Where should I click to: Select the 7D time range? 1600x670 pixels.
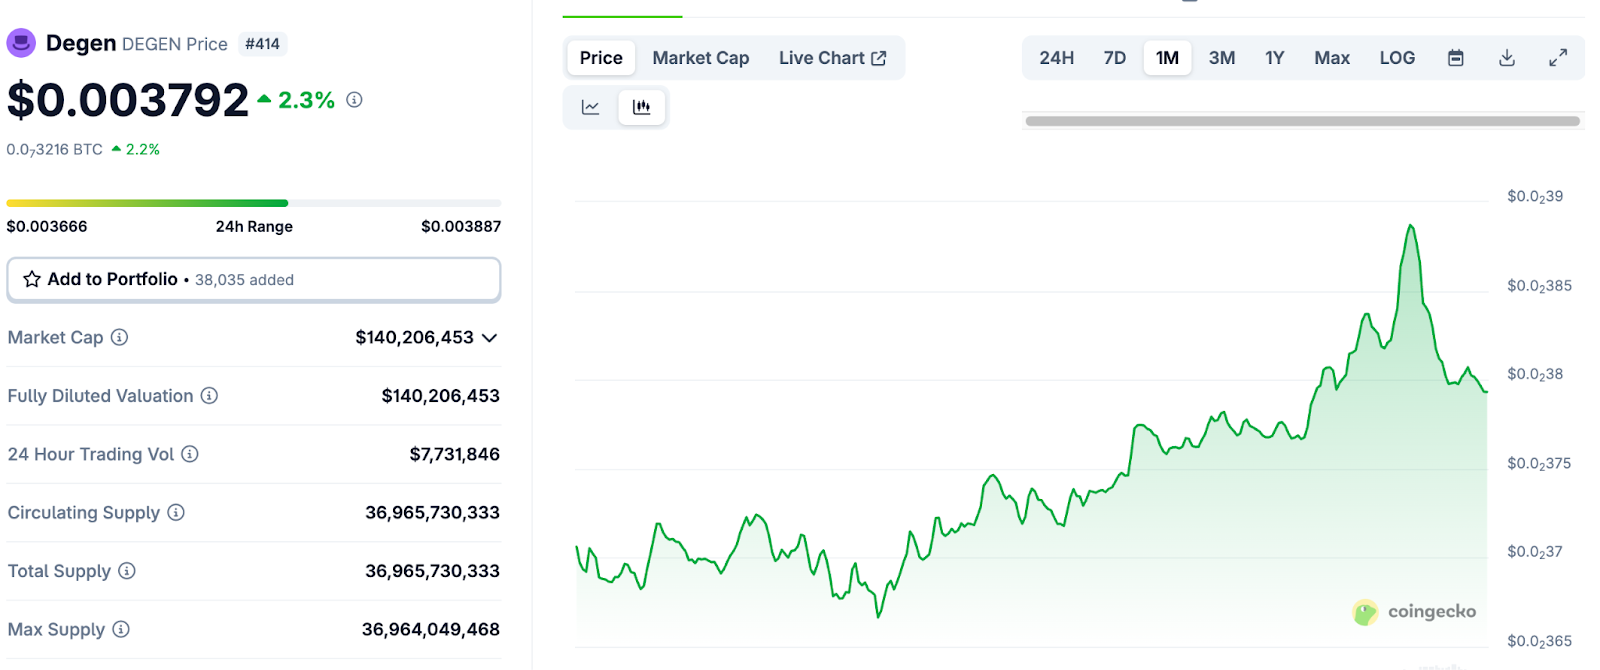click(x=1115, y=58)
